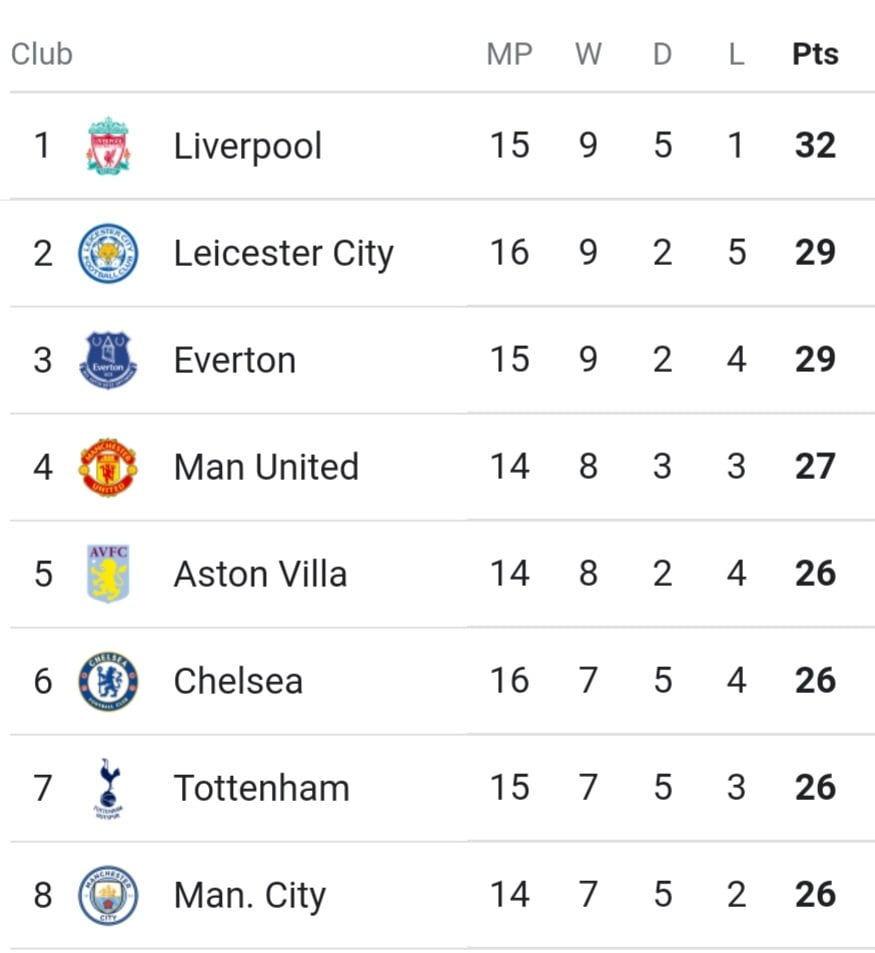
Task: Open the Leicester City team link
Action: [x=284, y=253]
